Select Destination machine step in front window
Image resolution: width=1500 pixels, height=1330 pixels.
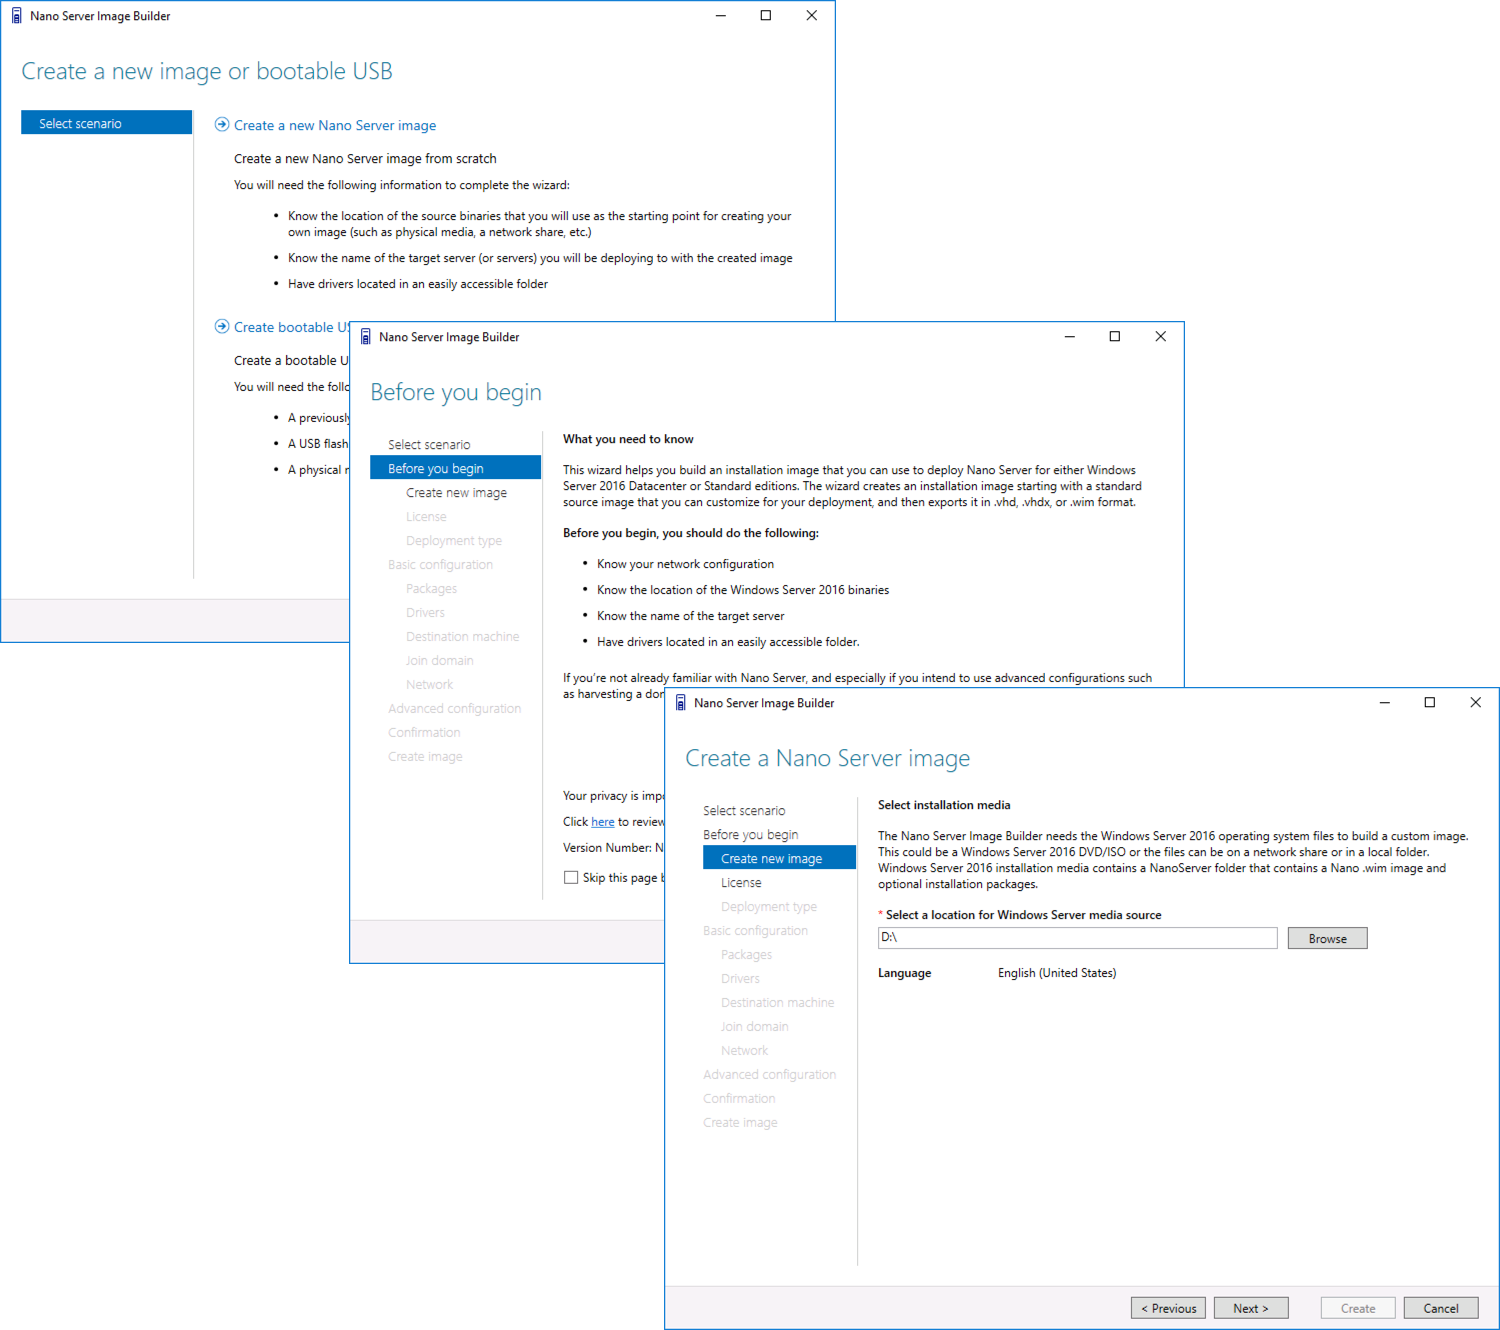pos(777,1003)
